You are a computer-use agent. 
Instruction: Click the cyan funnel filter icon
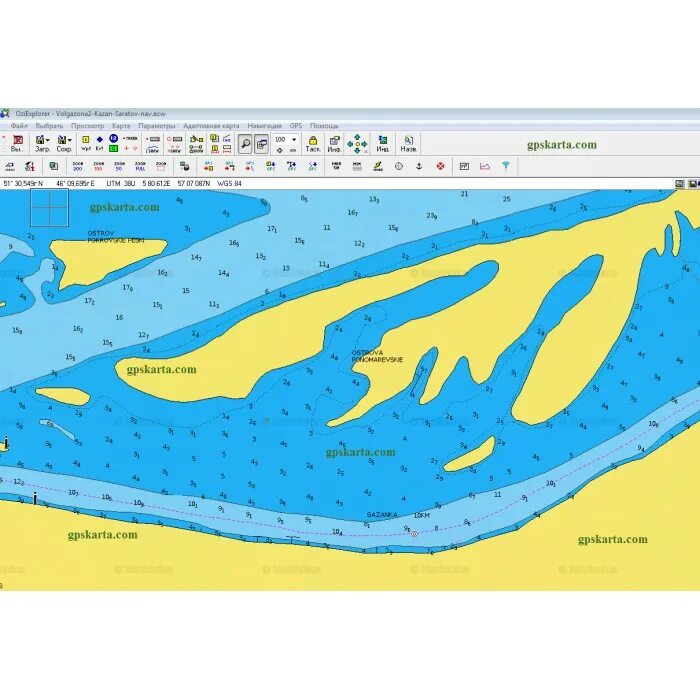pos(505,167)
